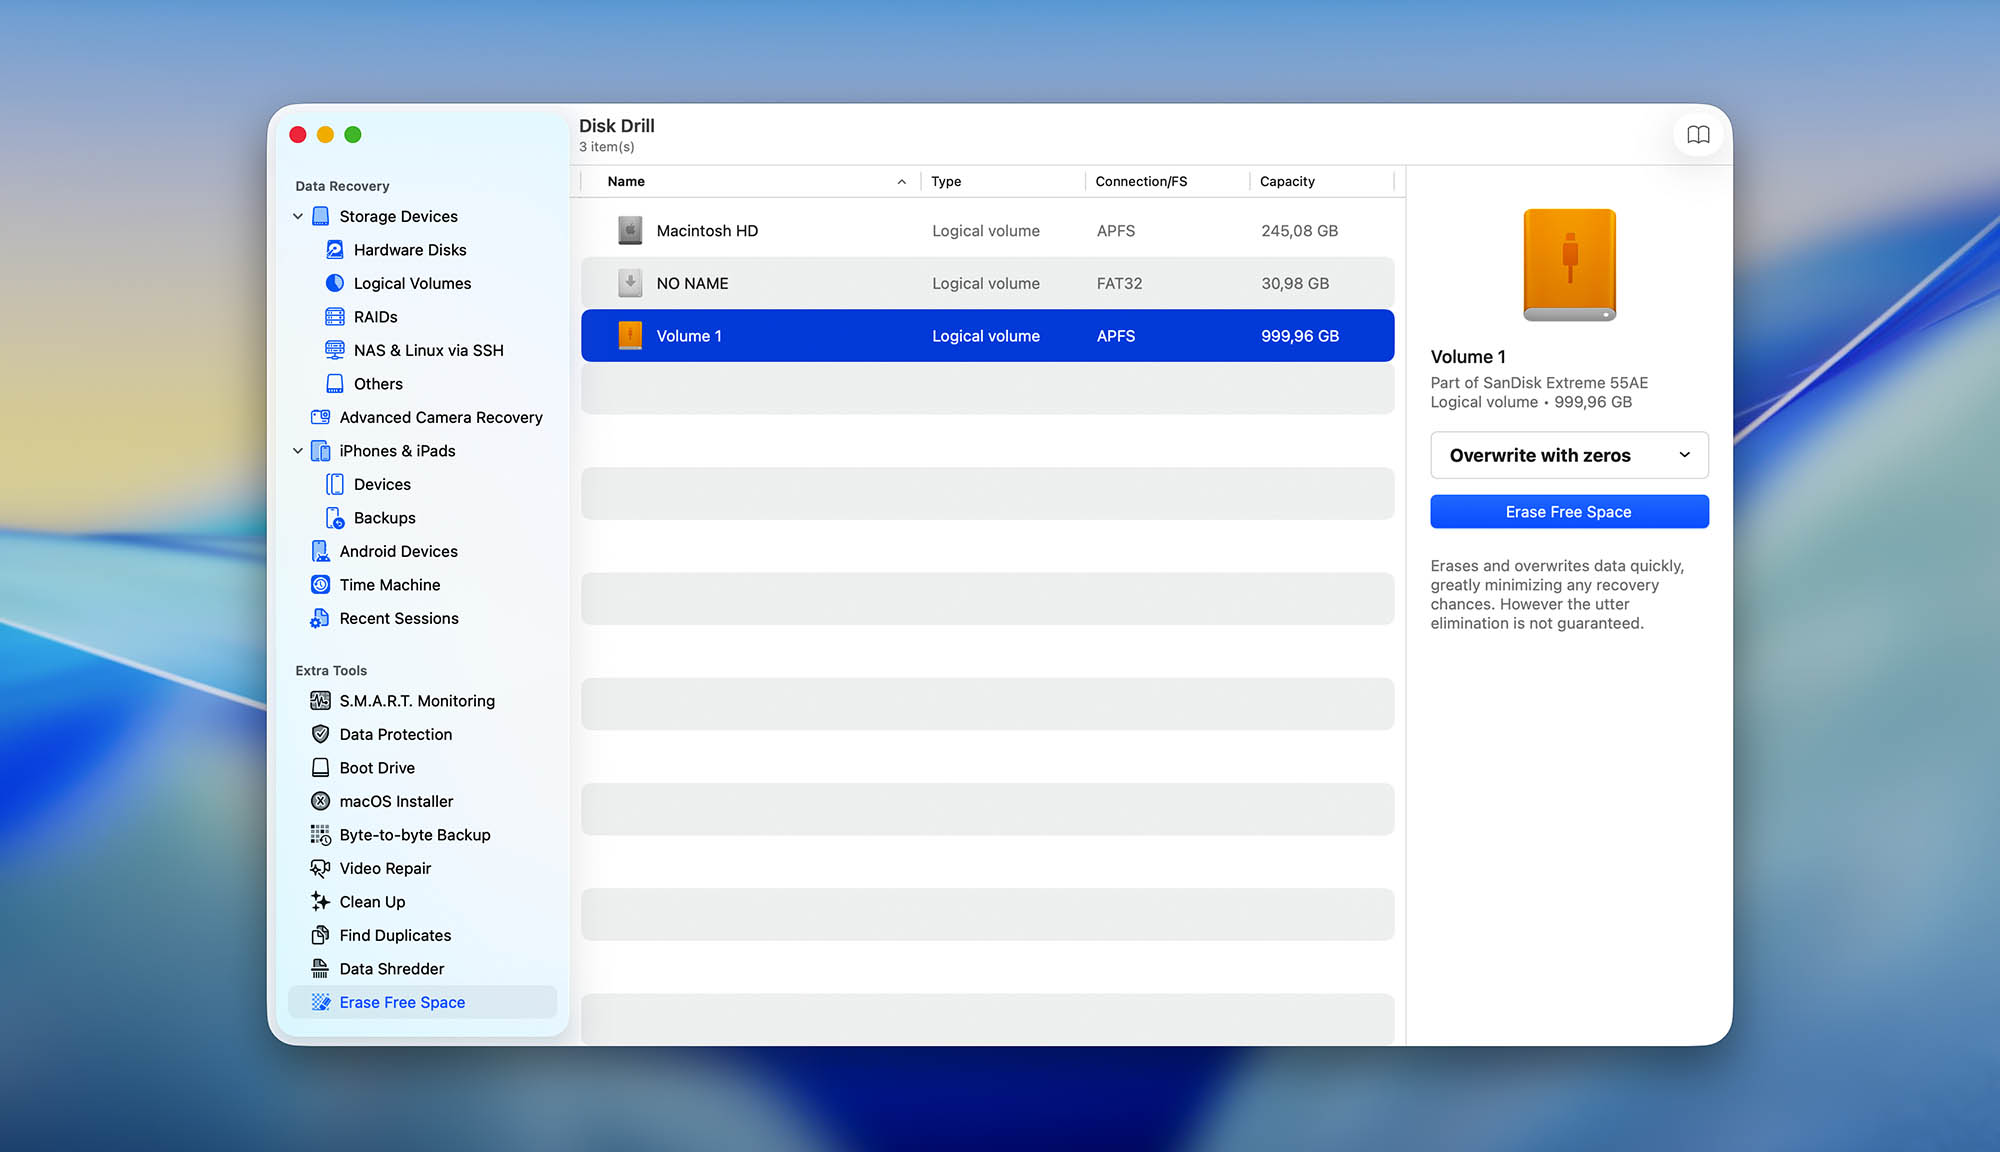This screenshot has width=2000, height=1152.
Task: Sort by the Capacity column header
Action: [1288, 181]
